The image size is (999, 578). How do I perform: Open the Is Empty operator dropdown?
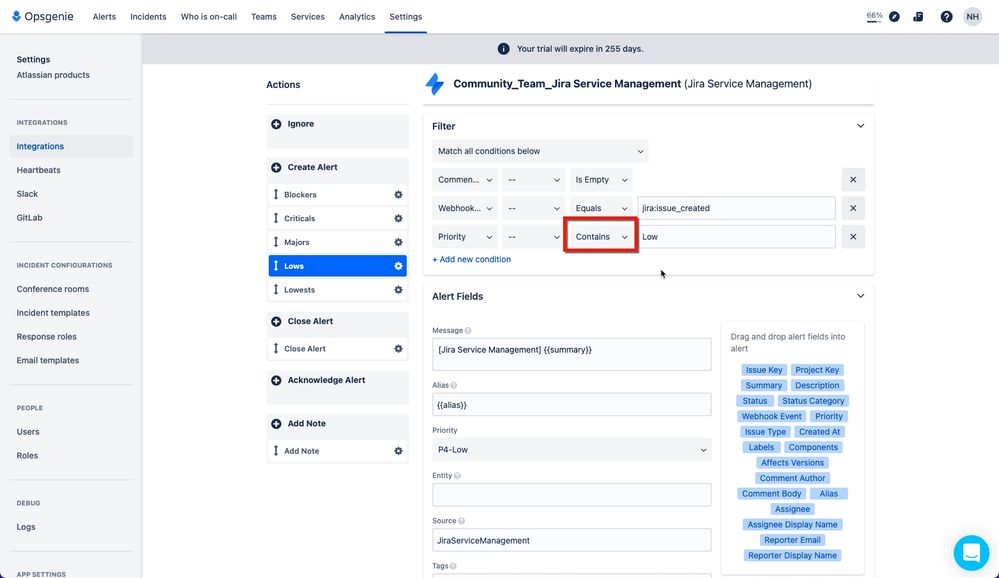tap(601, 180)
